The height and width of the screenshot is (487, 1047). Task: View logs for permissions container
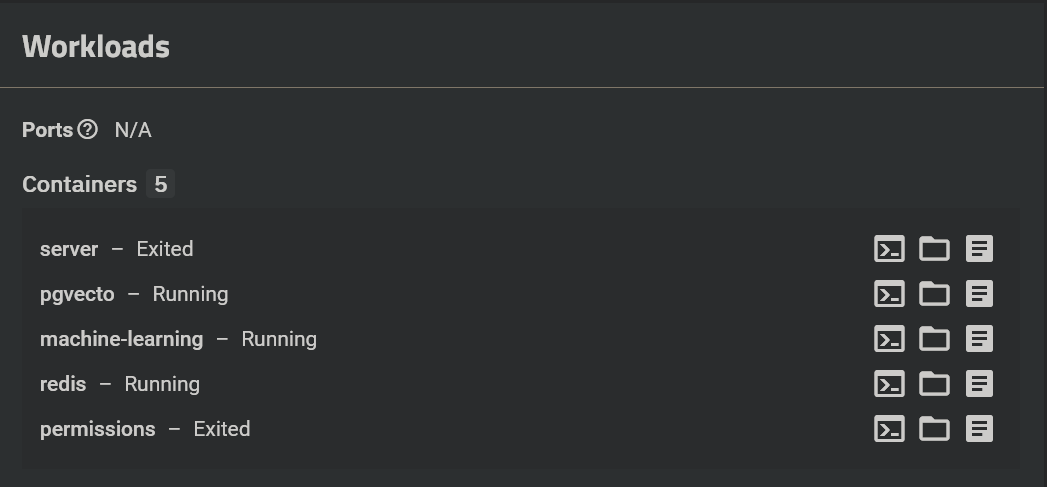click(x=980, y=429)
